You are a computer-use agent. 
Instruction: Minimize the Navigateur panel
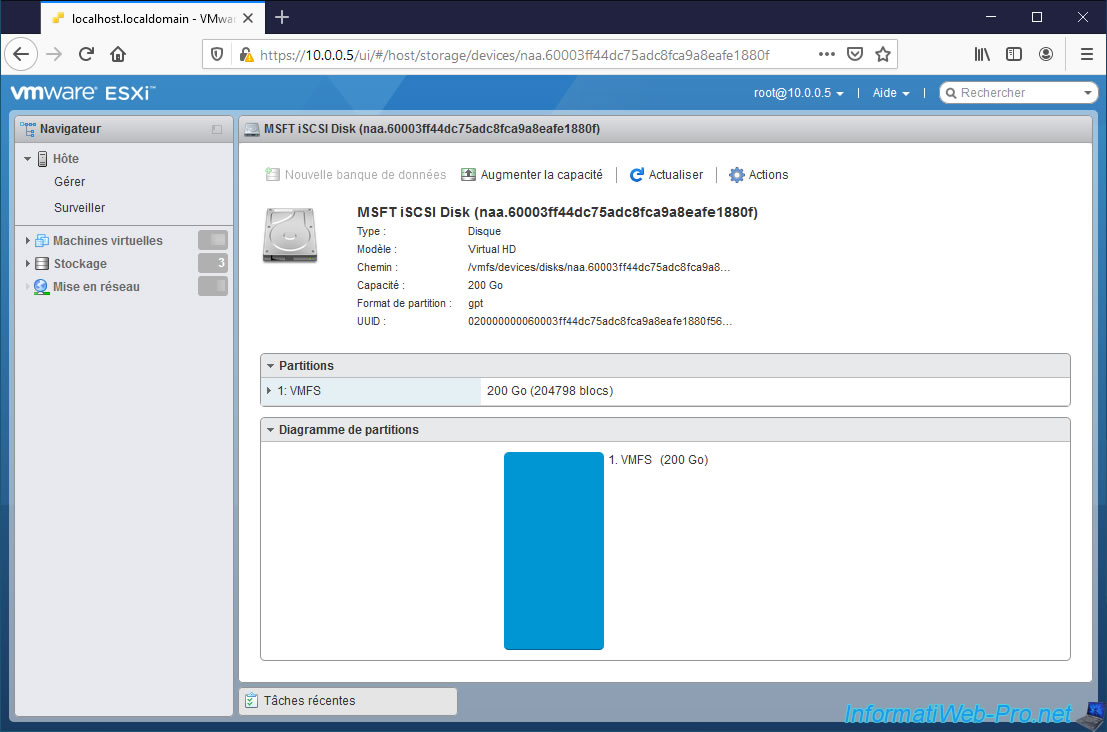click(x=217, y=129)
